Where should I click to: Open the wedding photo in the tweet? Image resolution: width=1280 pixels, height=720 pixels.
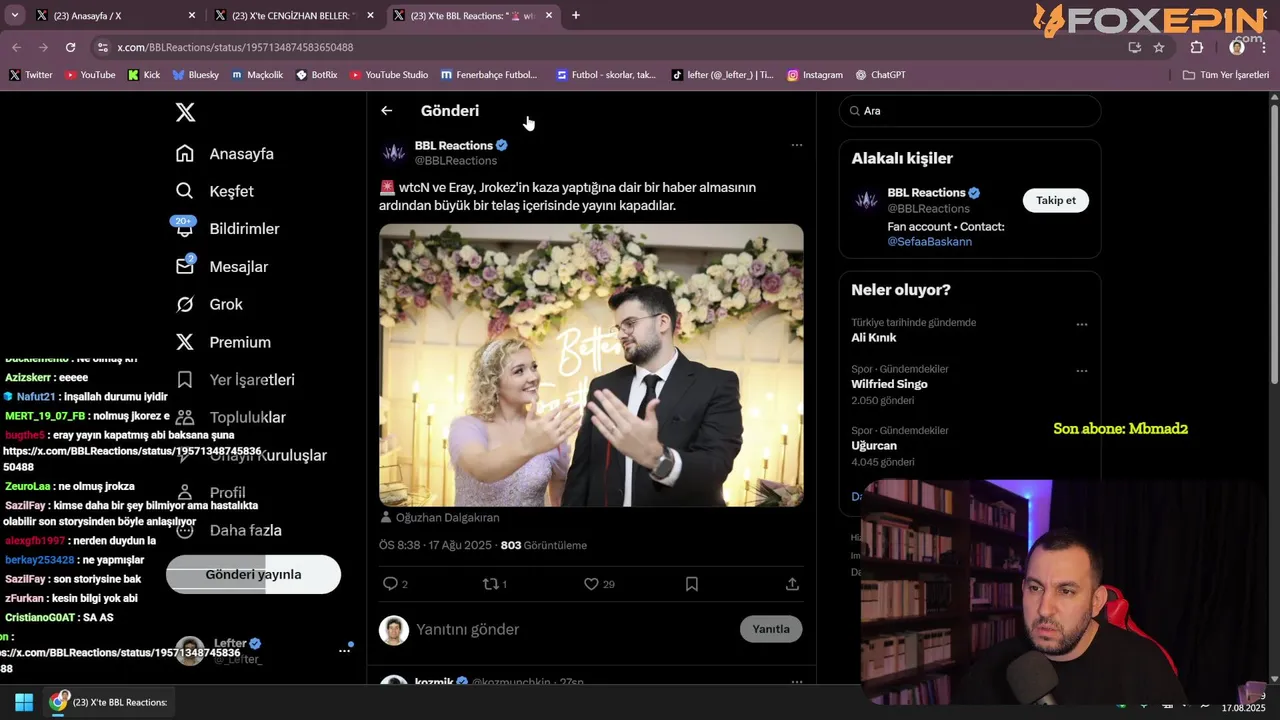(x=591, y=365)
